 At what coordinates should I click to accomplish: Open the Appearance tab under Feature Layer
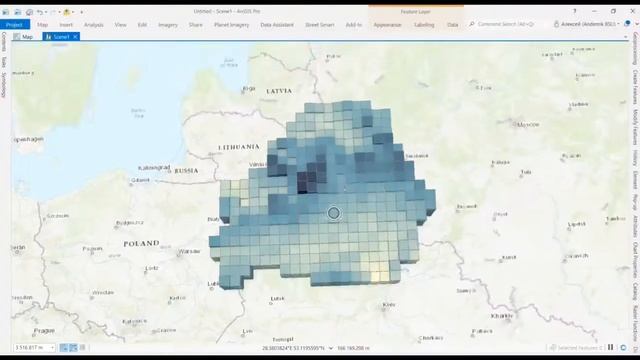click(387, 24)
